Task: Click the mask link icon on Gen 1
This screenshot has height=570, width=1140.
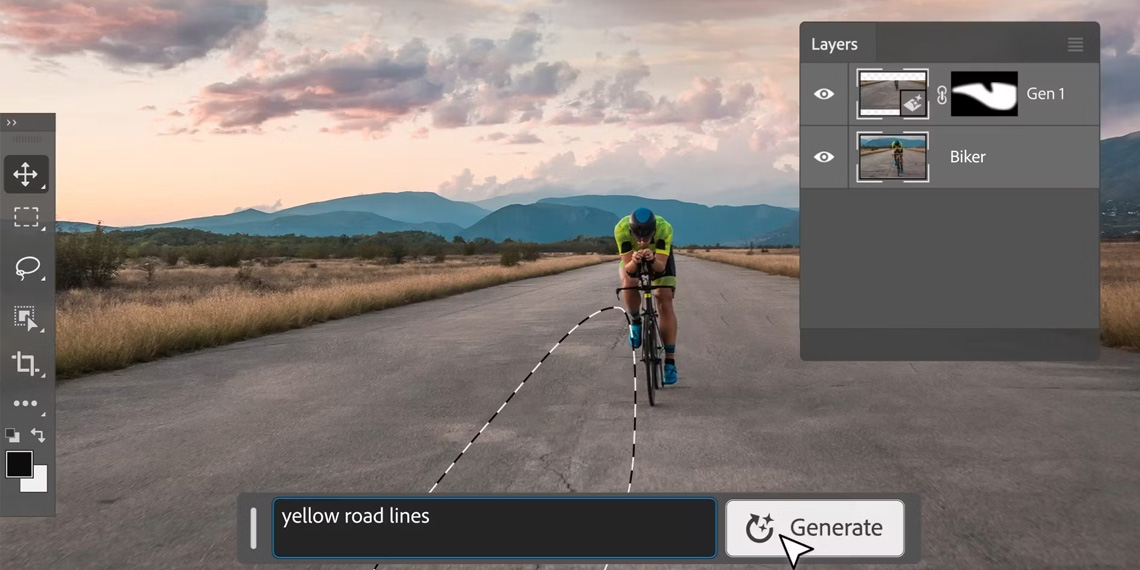Action: (x=942, y=95)
